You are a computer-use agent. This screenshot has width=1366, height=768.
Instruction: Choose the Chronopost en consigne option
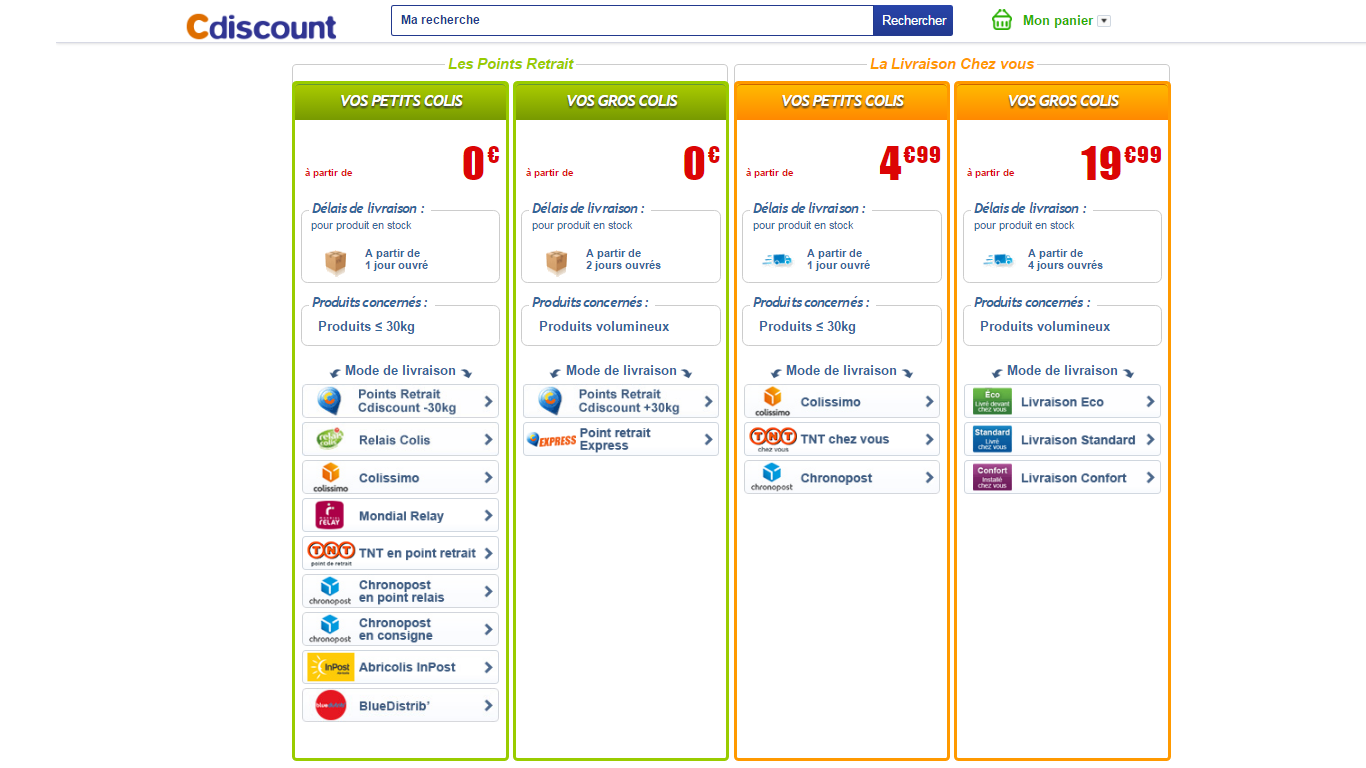pos(400,629)
